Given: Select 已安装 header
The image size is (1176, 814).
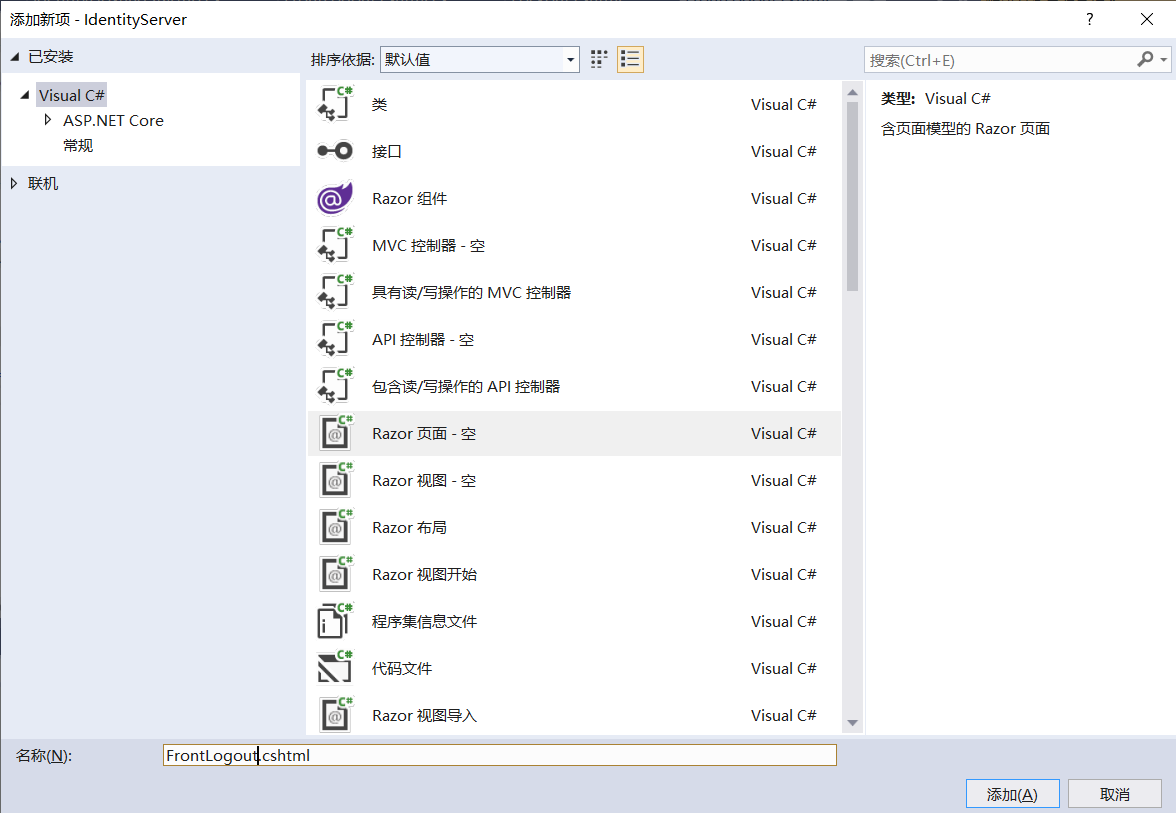Looking at the screenshot, I should point(50,56).
